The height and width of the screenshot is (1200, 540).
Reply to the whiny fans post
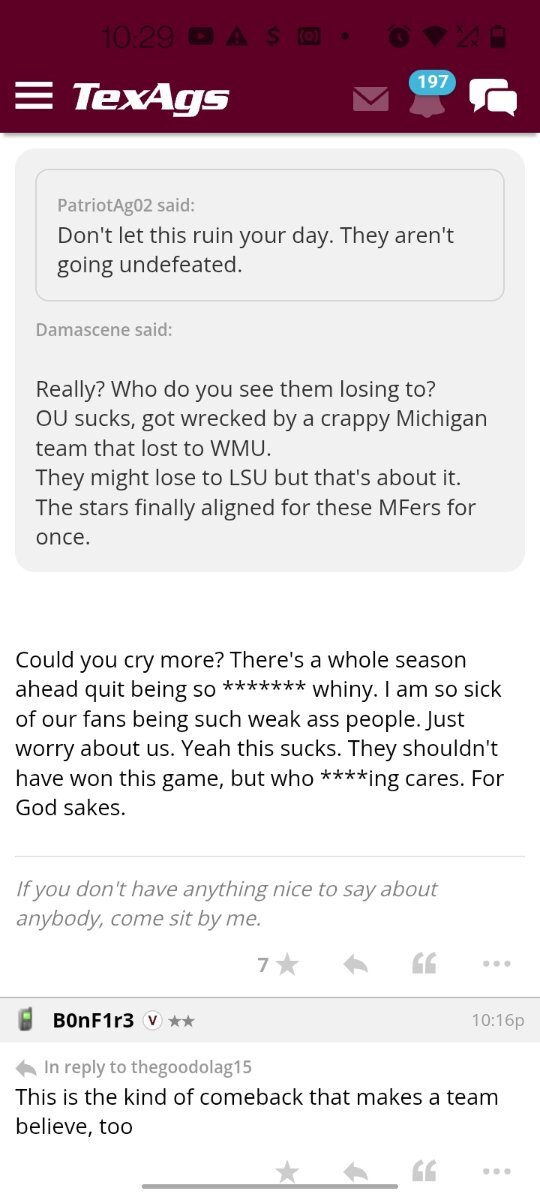pos(355,964)
